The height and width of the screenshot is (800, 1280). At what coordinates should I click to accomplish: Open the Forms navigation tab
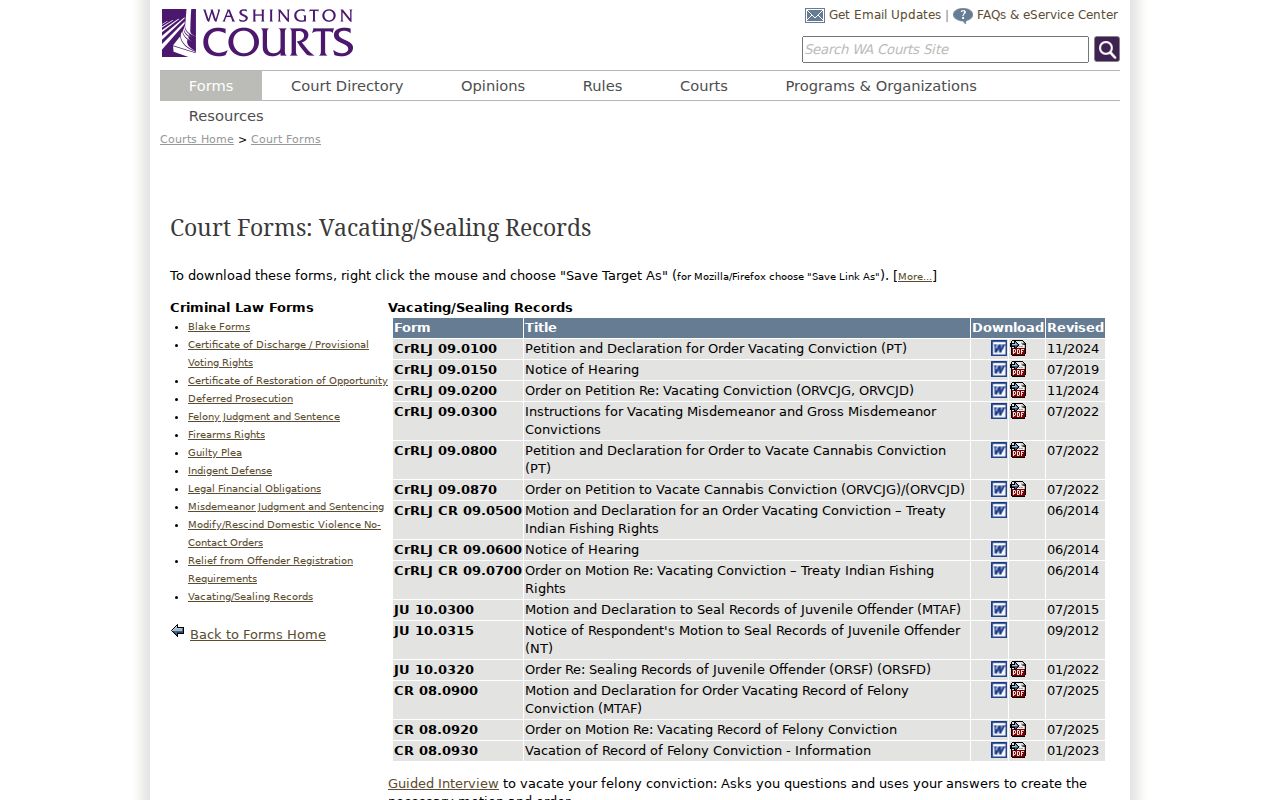point(211,86)
